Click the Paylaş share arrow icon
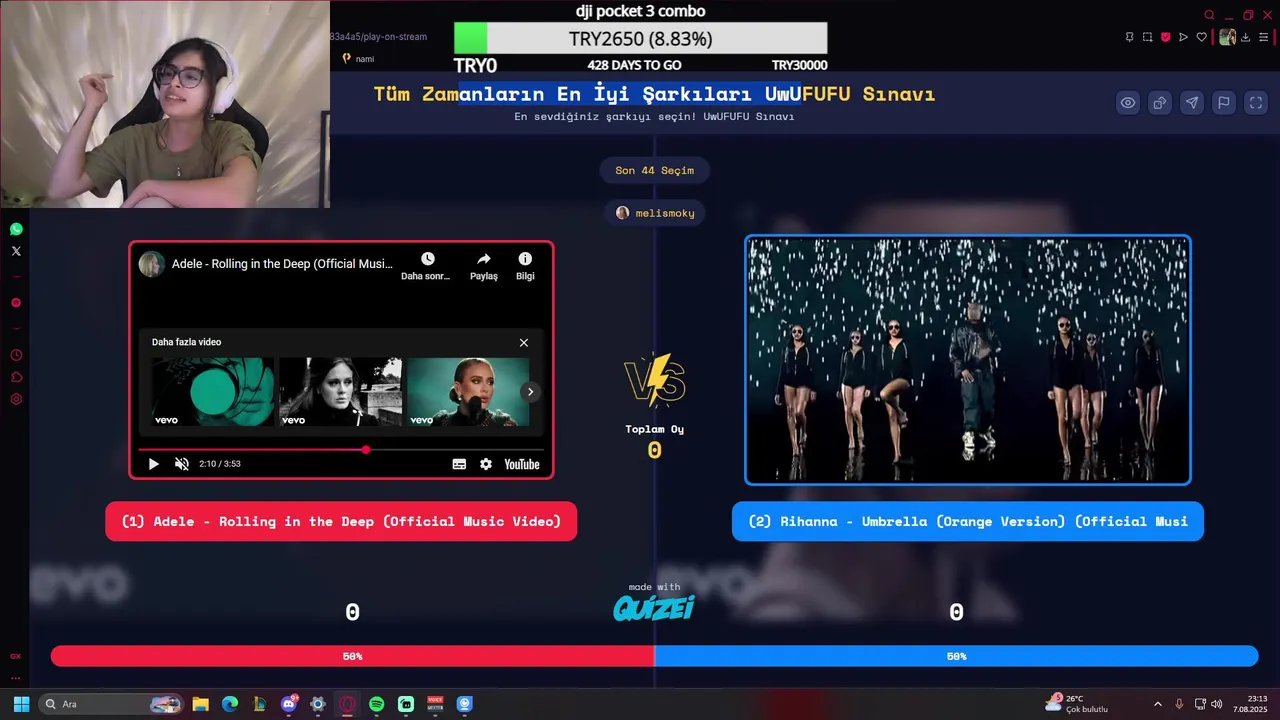This screenshot has height=720, width=1280. (x=484, y=259)
